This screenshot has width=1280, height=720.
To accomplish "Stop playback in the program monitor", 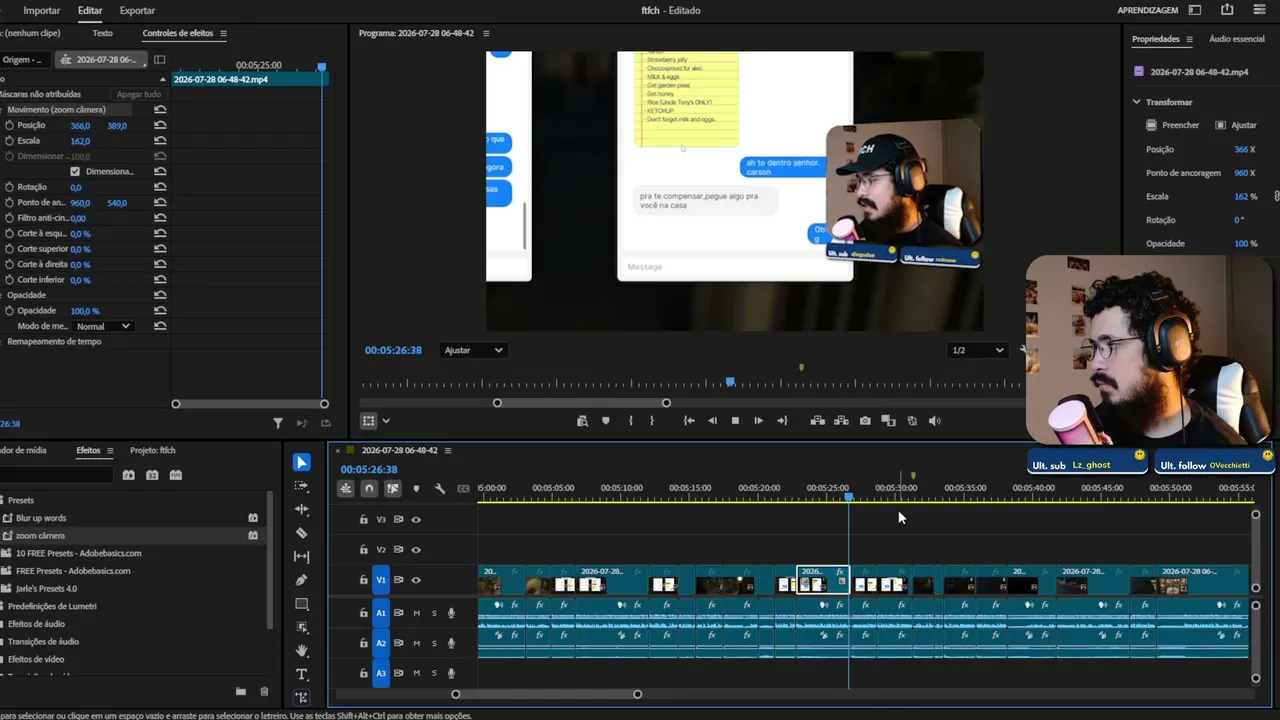I will 735,421.
